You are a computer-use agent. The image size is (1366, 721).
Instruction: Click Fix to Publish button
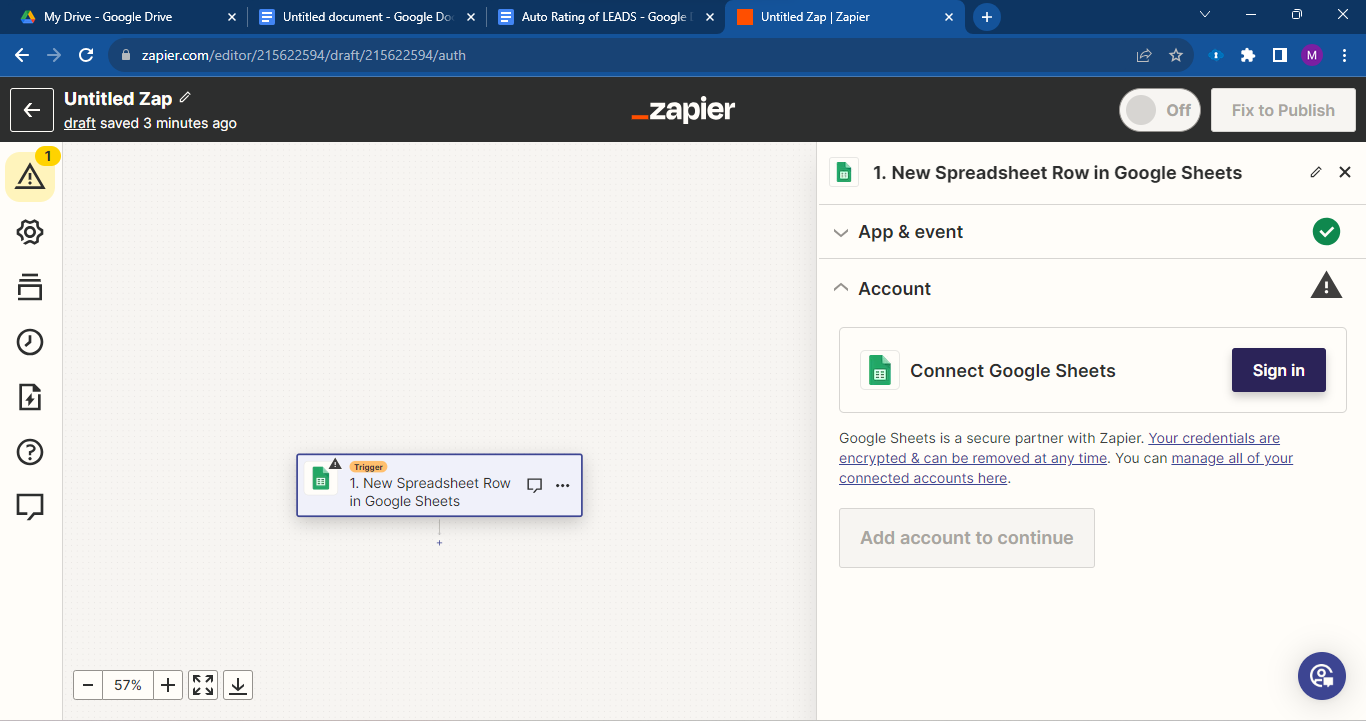tap(1283, 110)
